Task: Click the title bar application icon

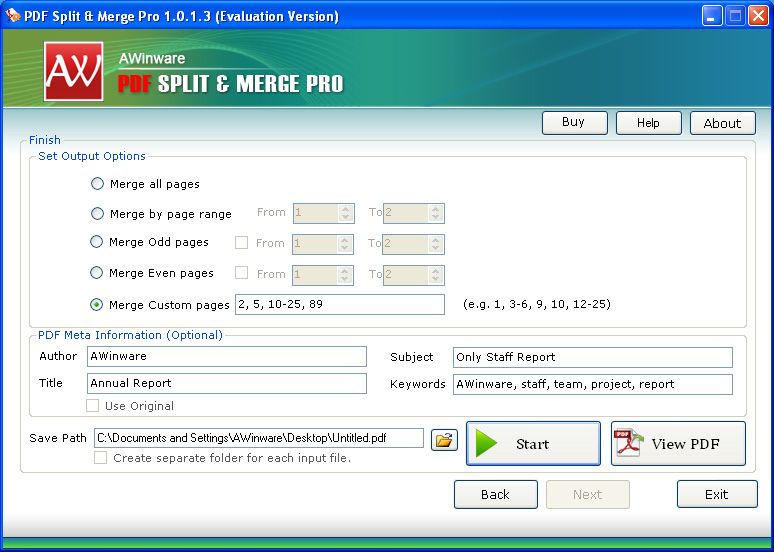Action: [x=13, y=16]
